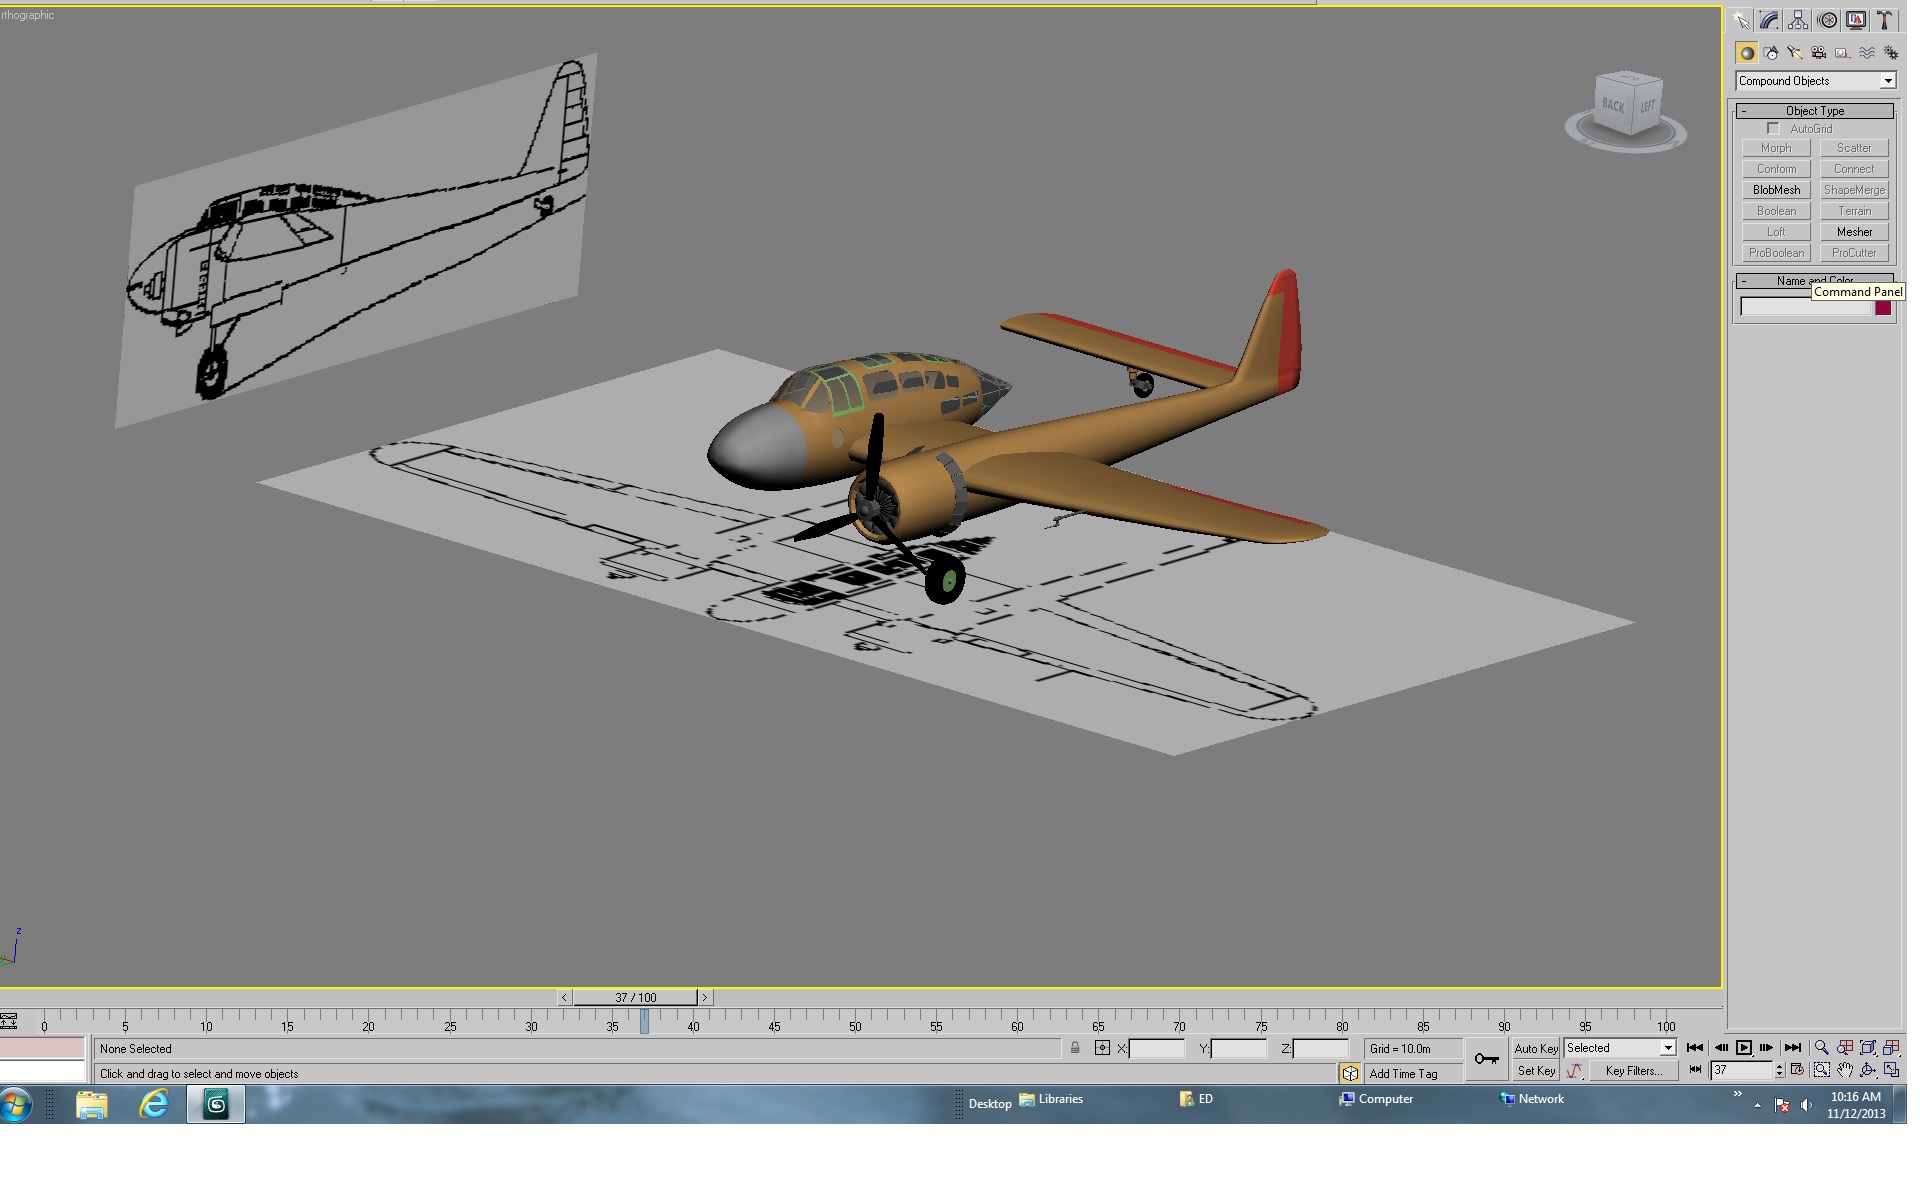
Task: Click Play Animation button
Action: [x=1744, y=1048]
